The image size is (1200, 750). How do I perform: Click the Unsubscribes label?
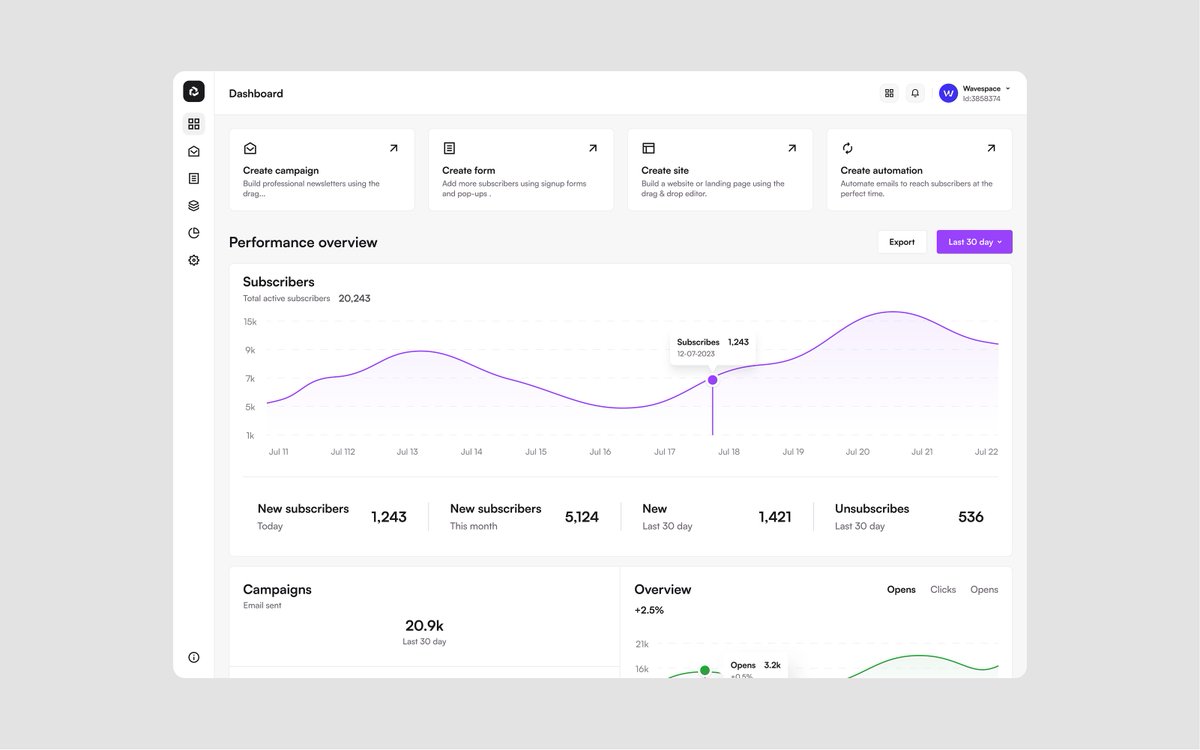coord(872,509)
